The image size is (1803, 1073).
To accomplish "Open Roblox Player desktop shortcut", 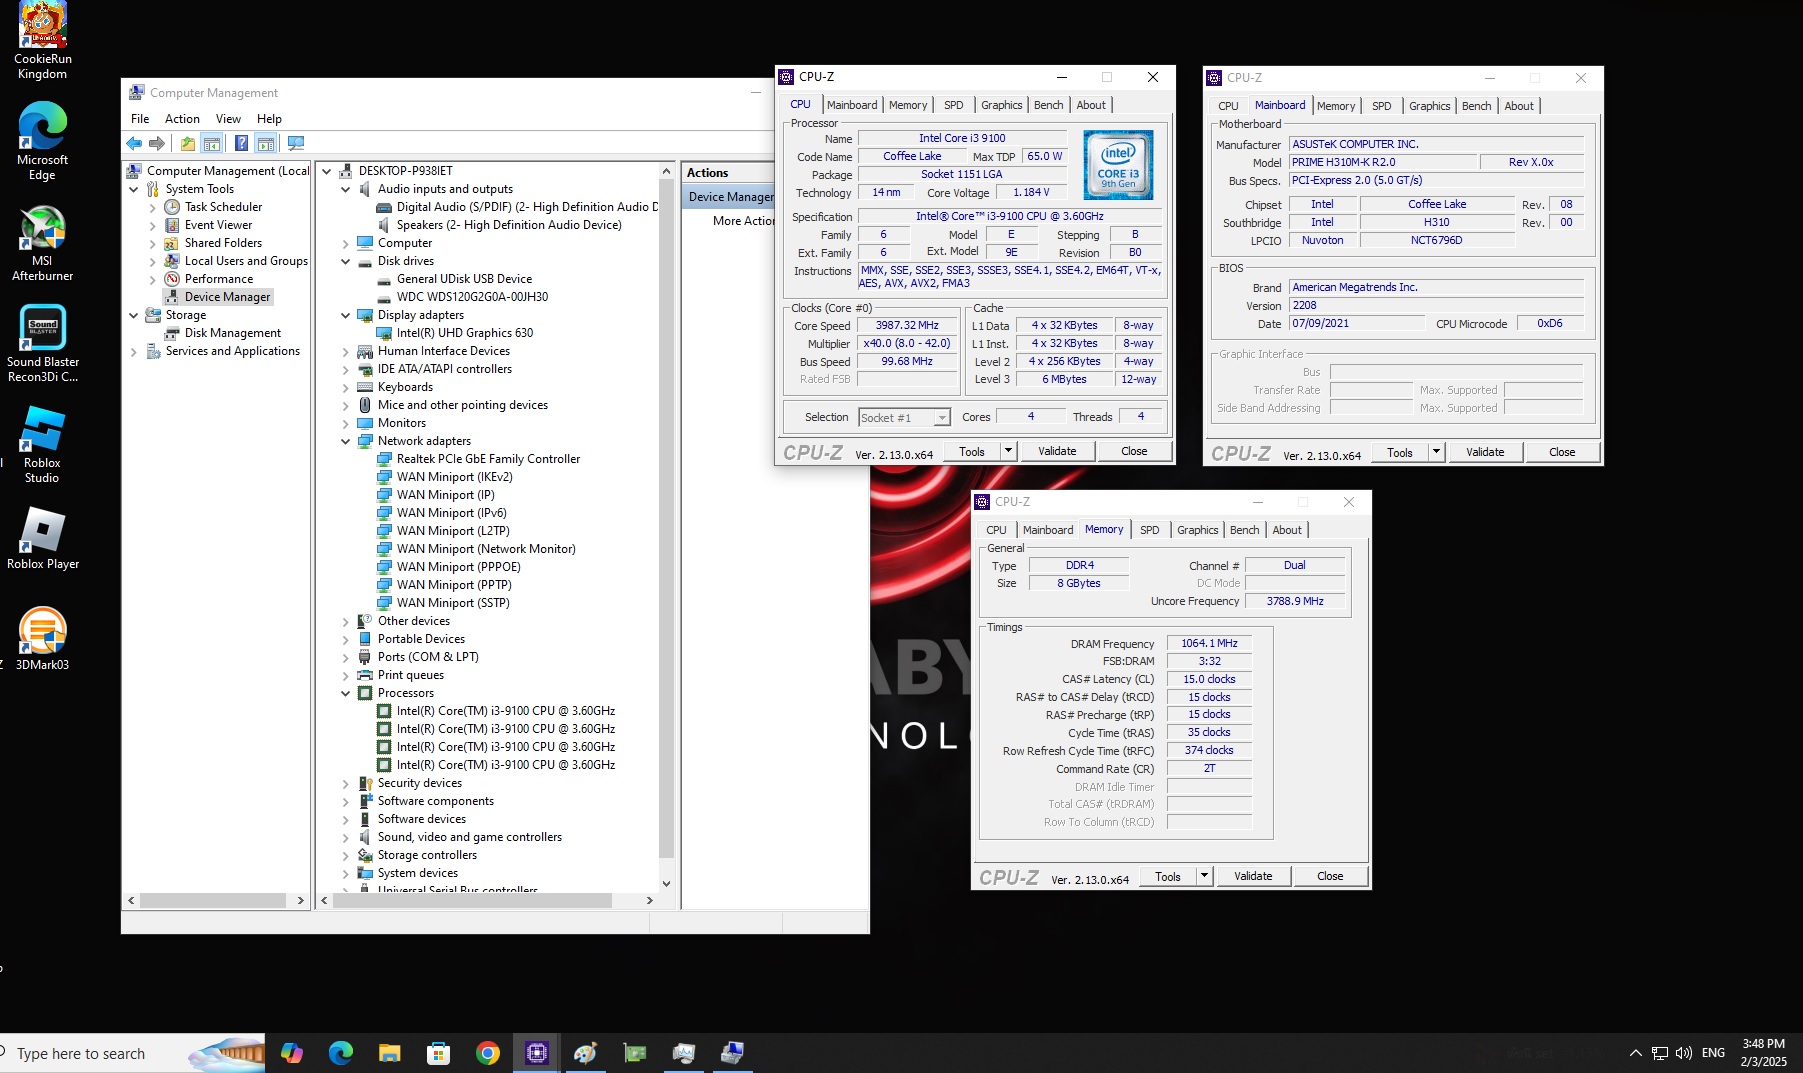I will click(42, 538).
